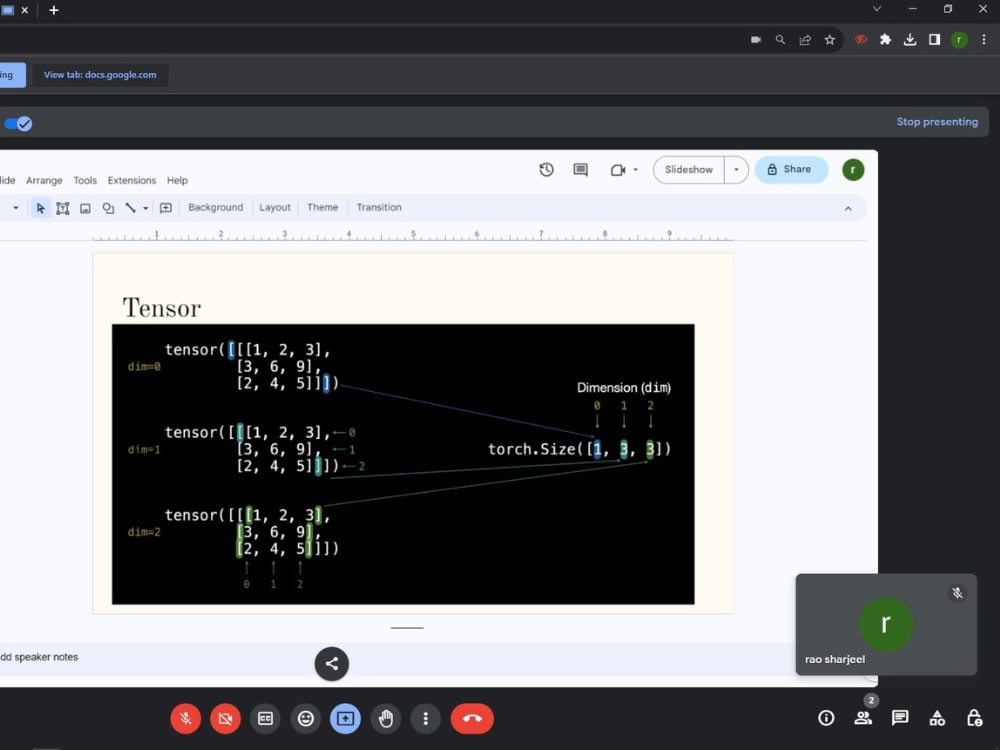Bookmark this page with star icon

(829, 40)
